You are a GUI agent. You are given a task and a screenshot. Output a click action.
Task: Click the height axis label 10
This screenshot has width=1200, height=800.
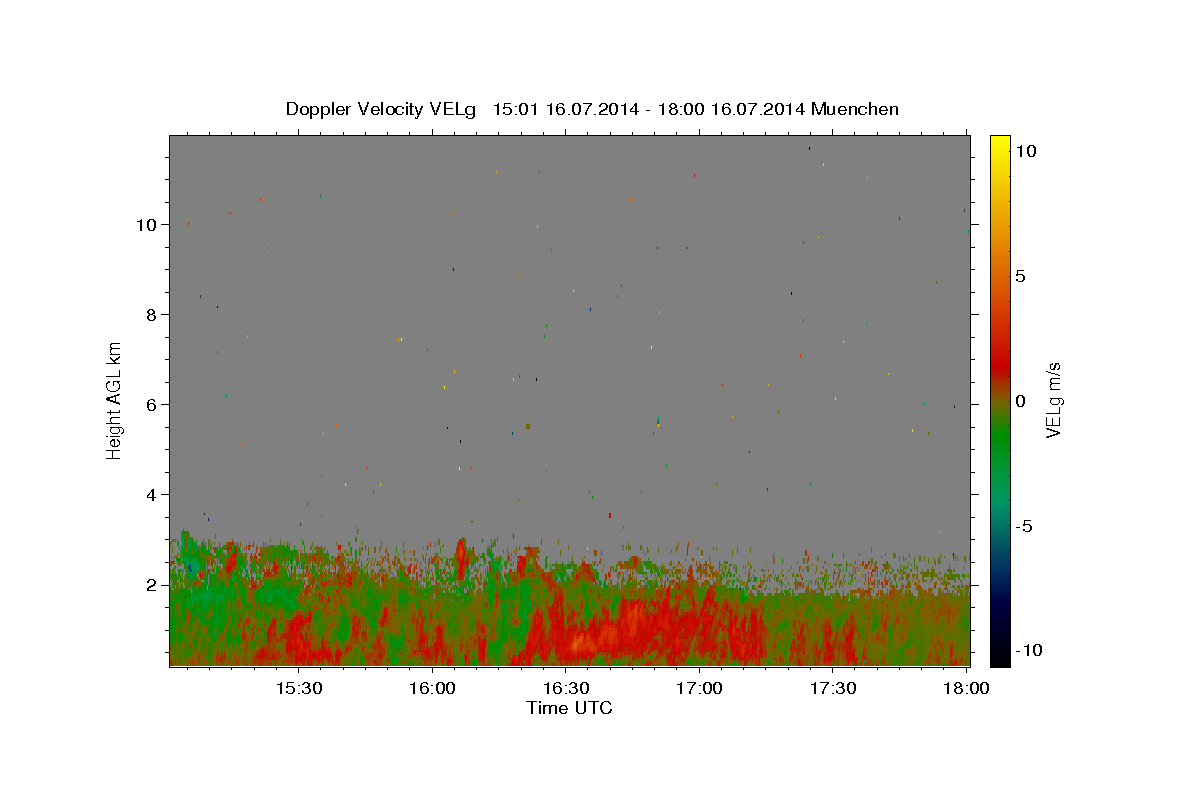pos(147,225)
